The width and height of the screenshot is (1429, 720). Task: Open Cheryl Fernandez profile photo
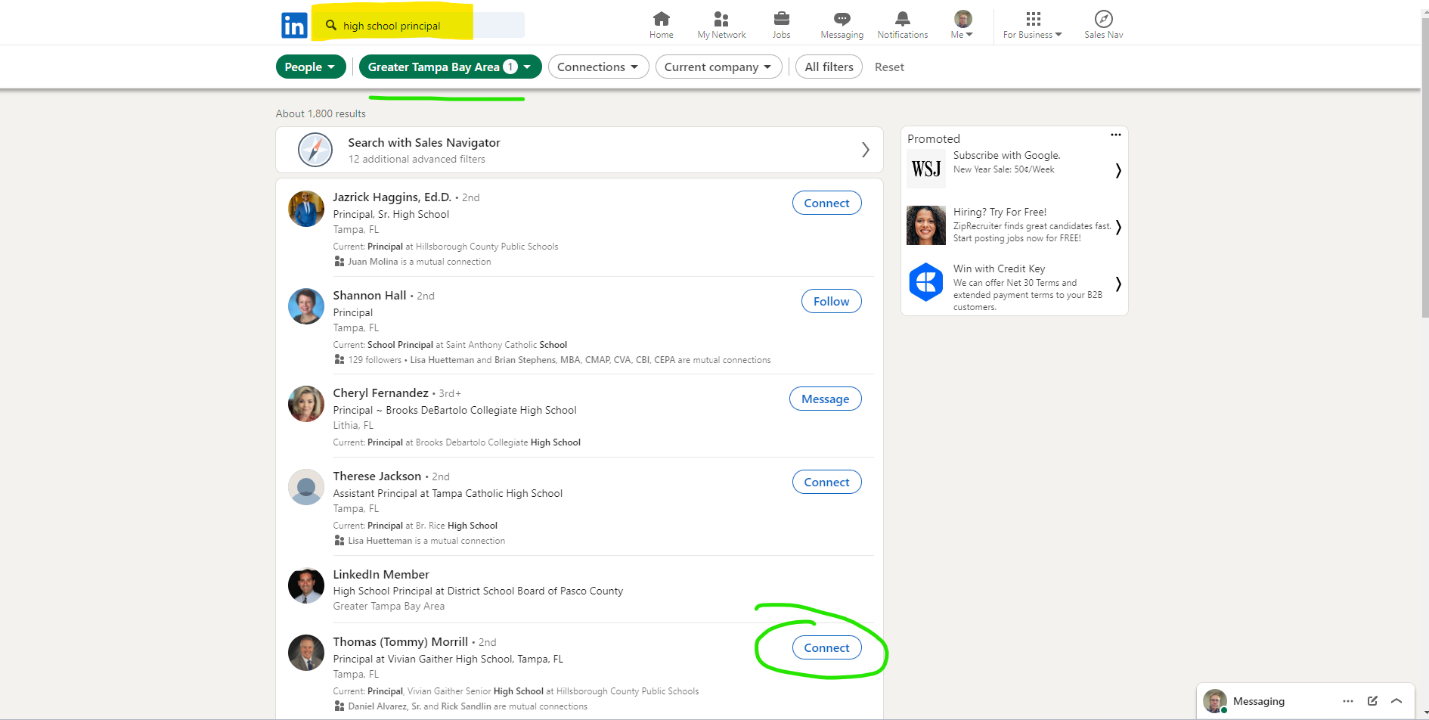(306, 404)
